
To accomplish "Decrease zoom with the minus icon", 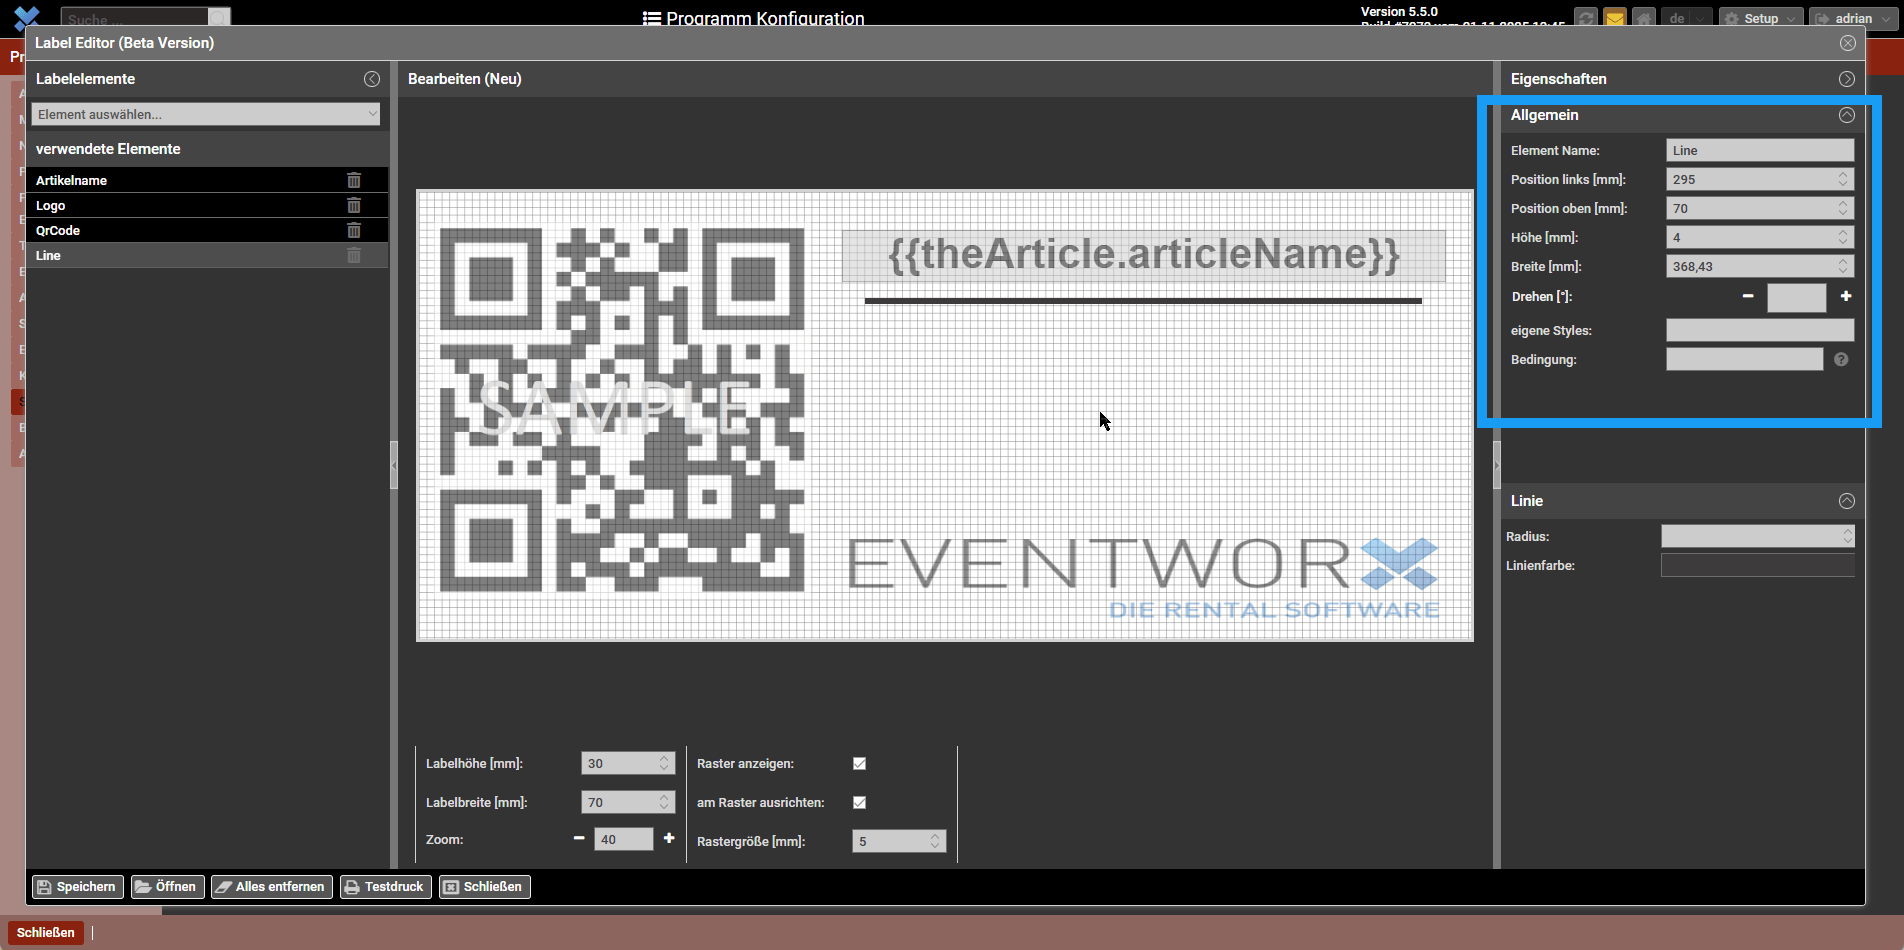I will point(579,838).
